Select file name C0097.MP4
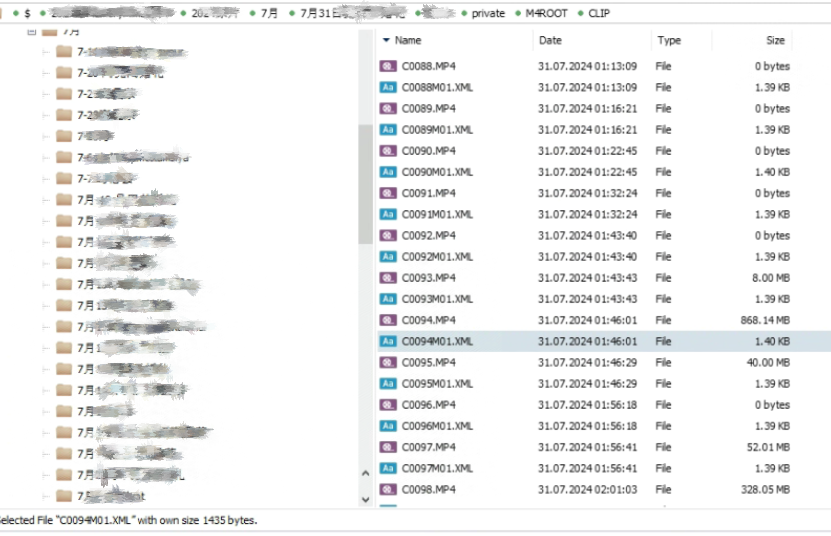Viewport: 831px width, 536px height. 428,447
